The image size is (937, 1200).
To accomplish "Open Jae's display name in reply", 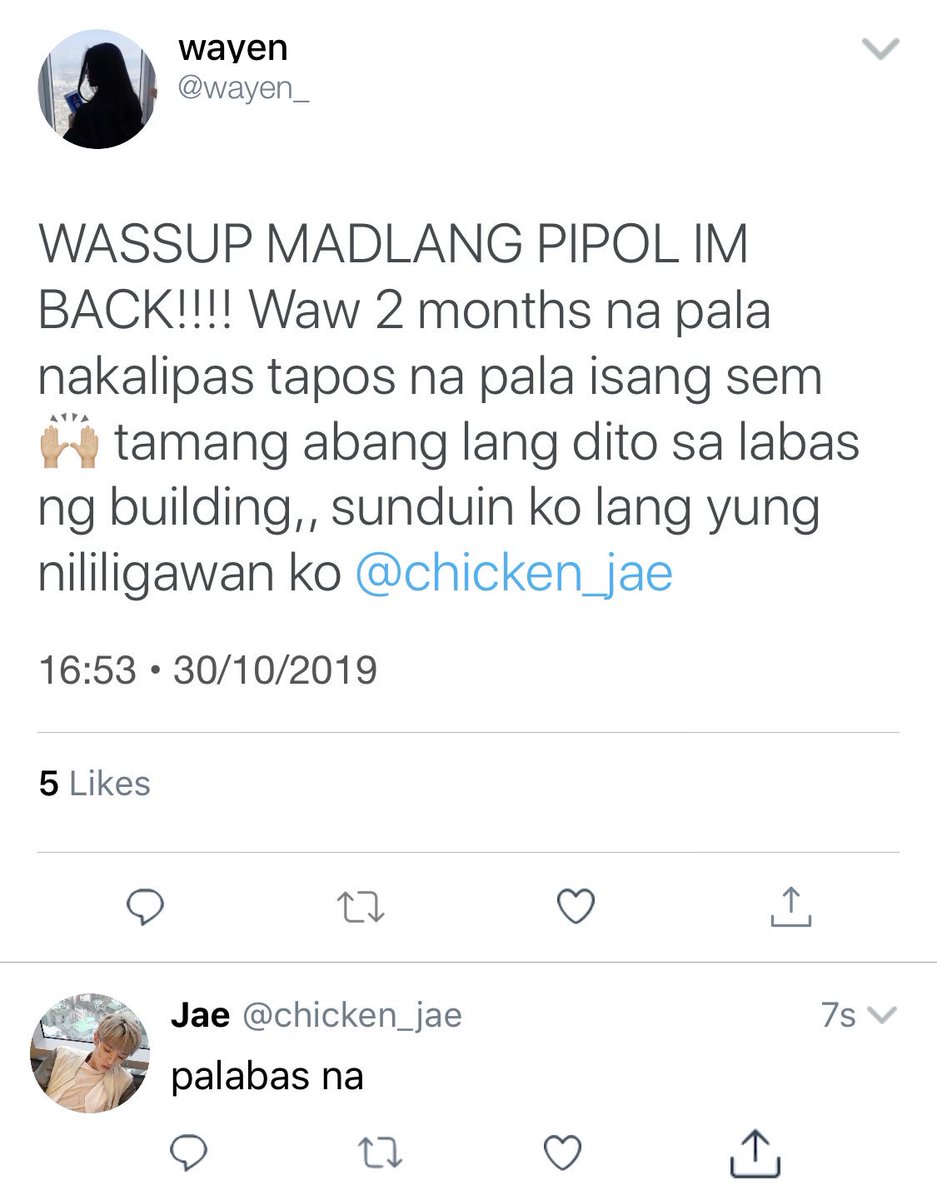I will click(x=200, y=1016).
